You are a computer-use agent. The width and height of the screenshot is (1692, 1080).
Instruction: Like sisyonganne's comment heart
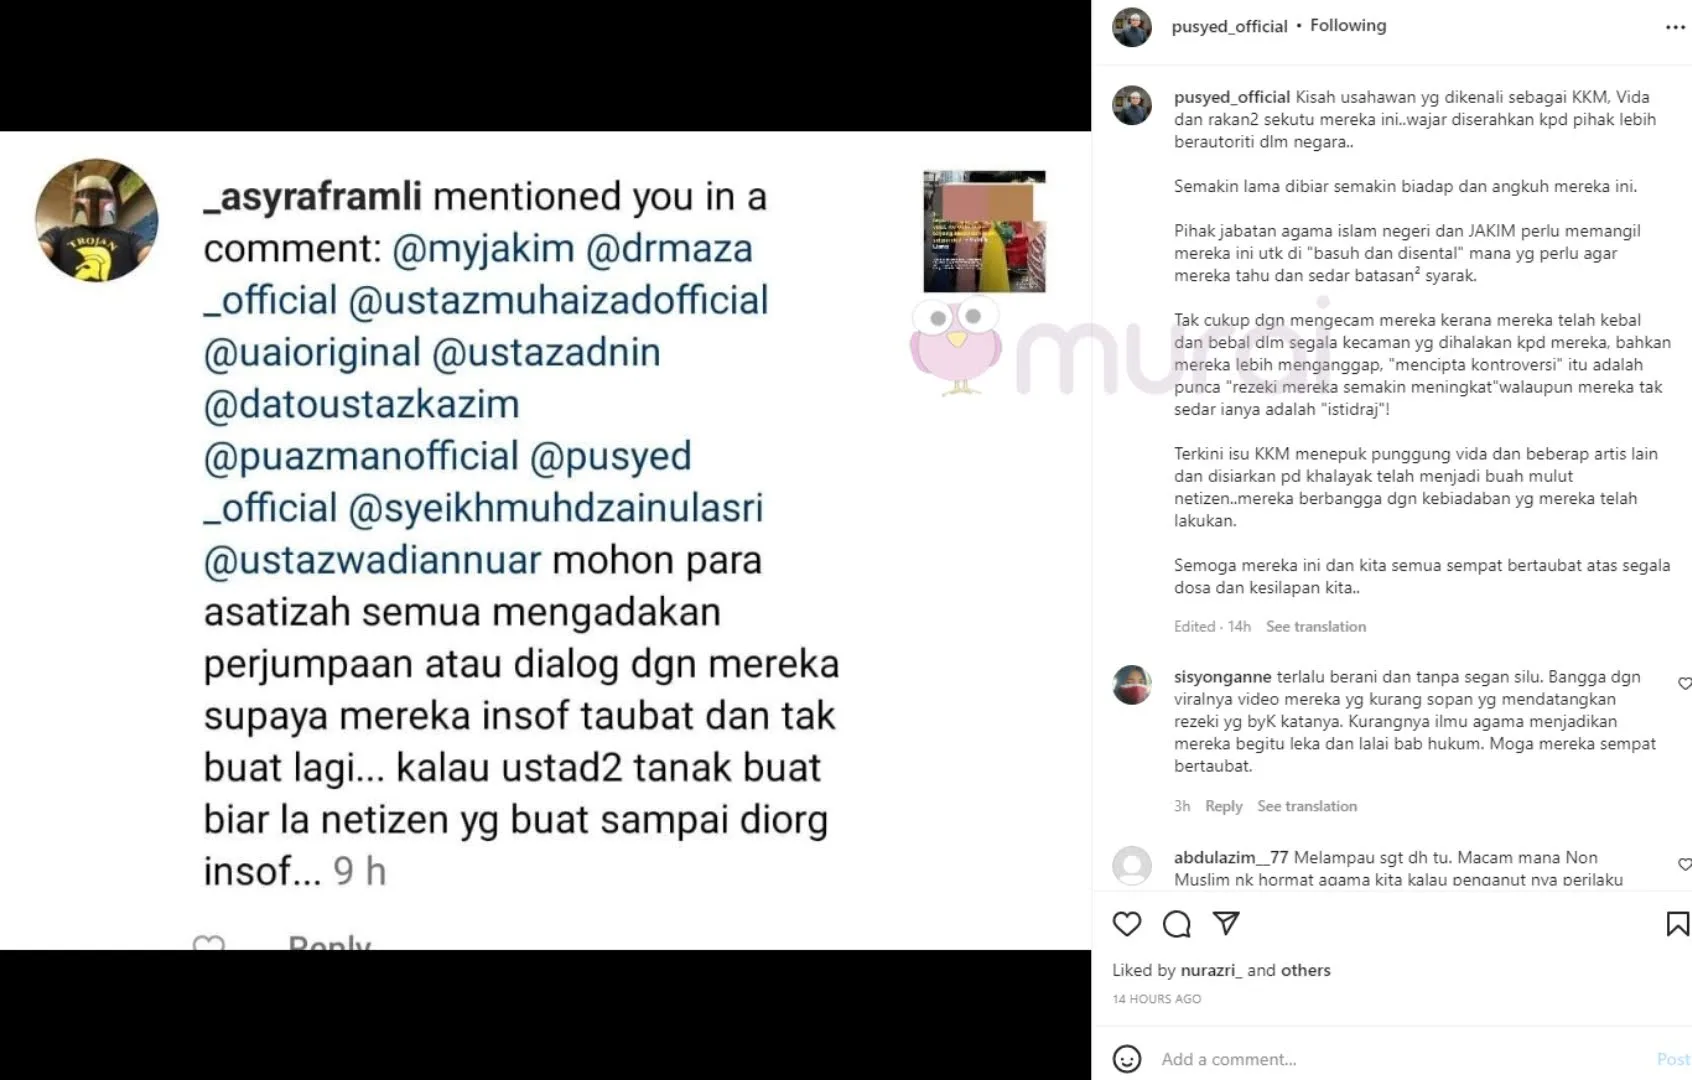tap(1684, 684)
